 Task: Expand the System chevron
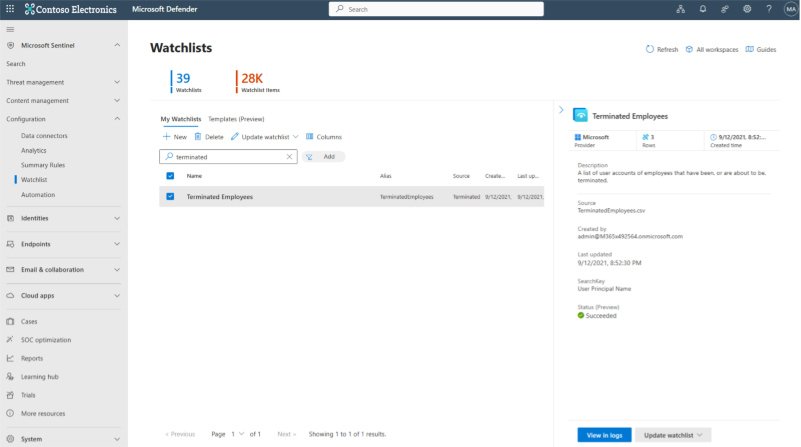point(117,439)
